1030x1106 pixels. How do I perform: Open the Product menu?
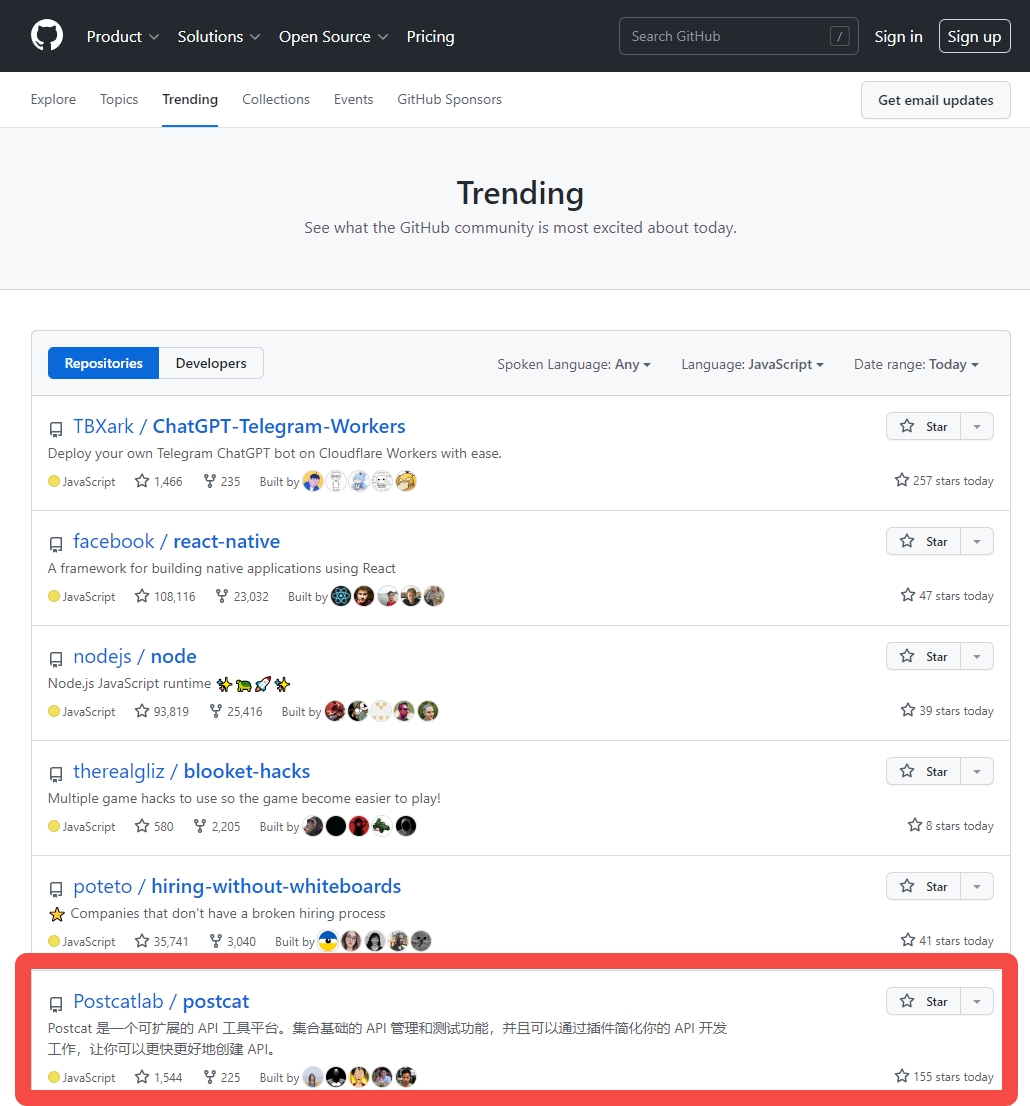click(x=123, y=37)
